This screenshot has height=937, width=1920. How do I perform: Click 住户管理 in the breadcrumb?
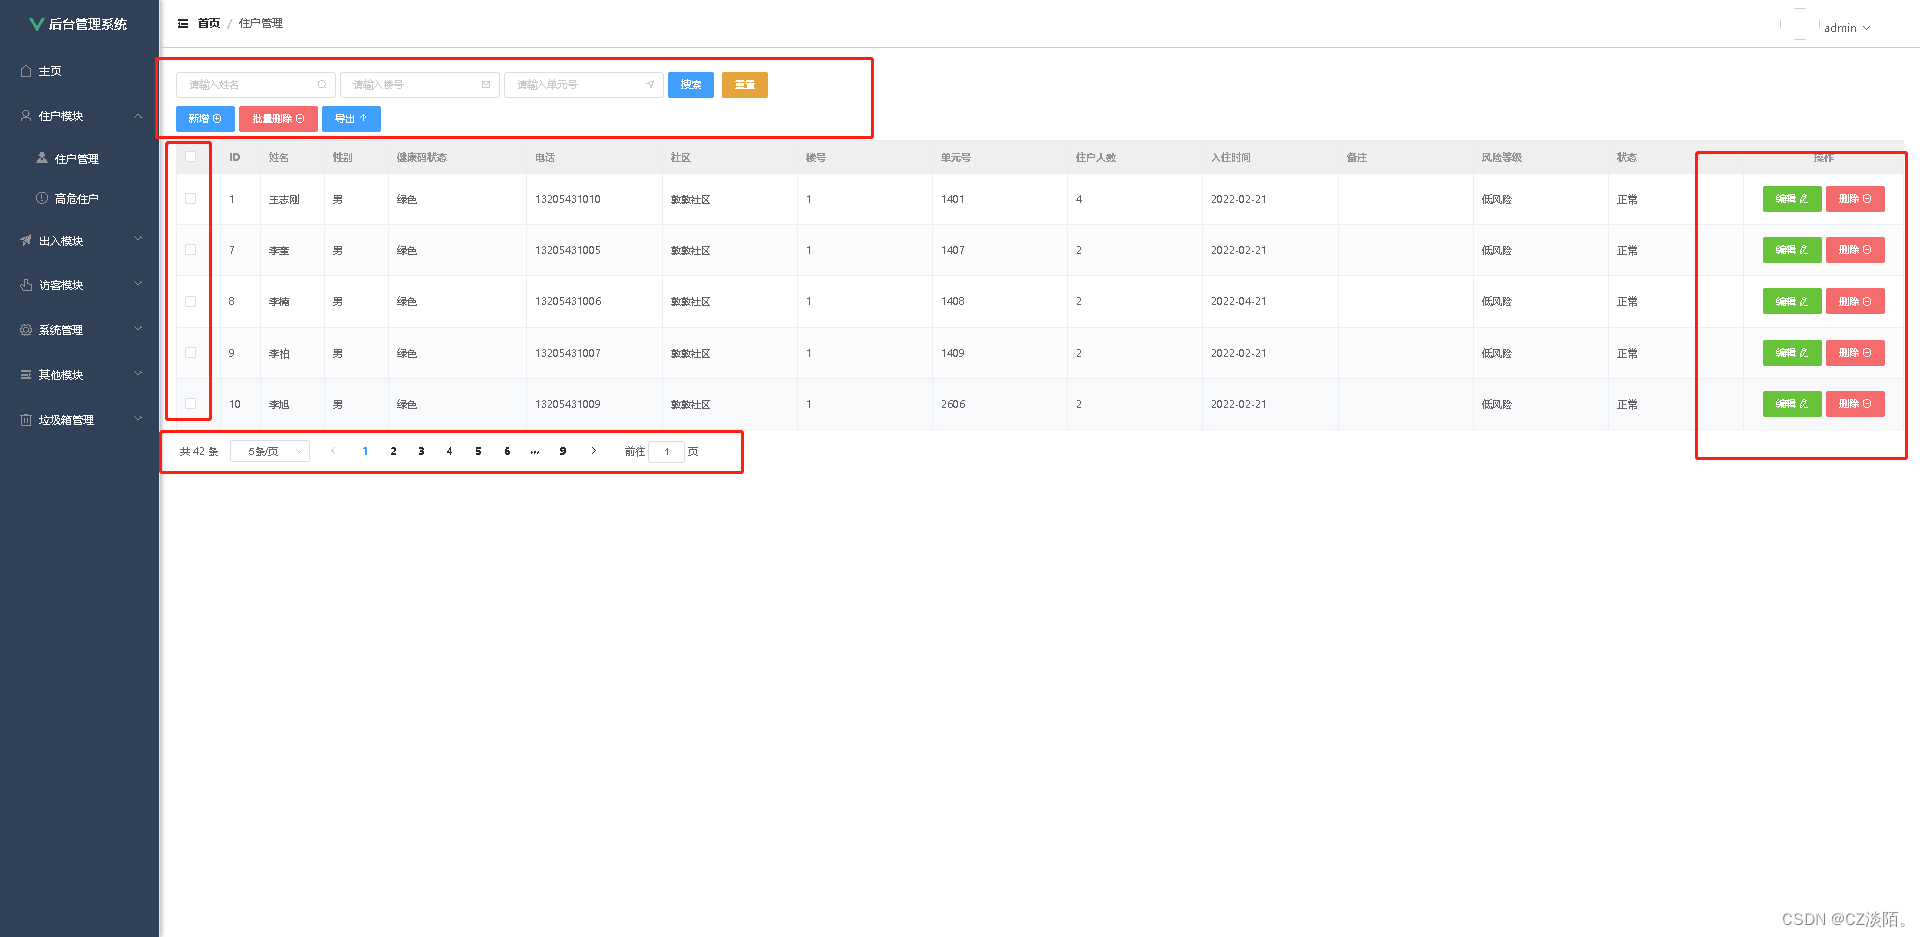261,23
